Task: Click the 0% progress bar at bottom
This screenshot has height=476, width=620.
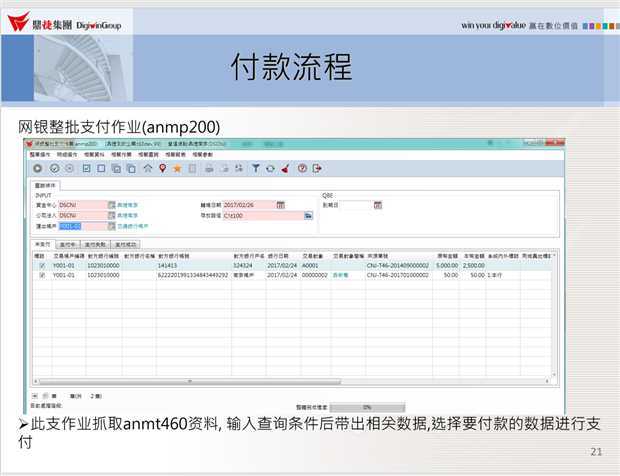Action: pyautogui.click(x=366, y=407)
